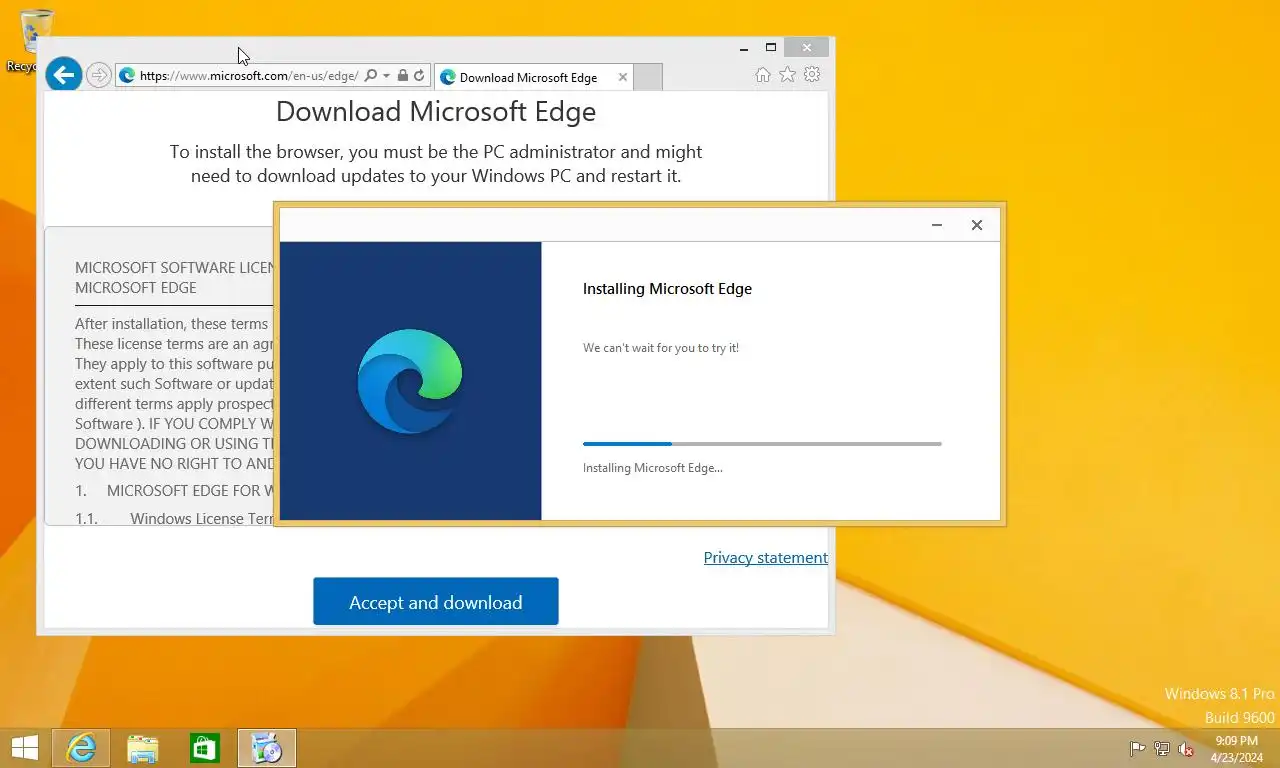Screen dimensions: 1280x768
Task: Open Internet Explorer Tools gear
Action: pyautogui.click(x=812, y=75)
